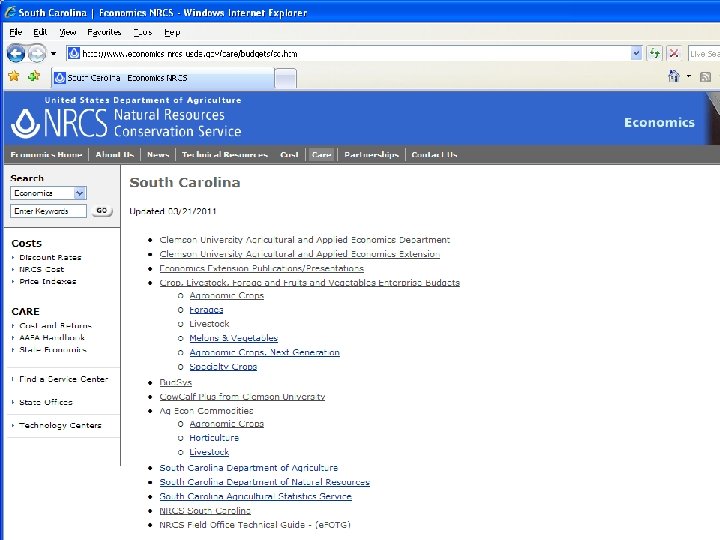Image resolution: width=720 pixels, height=540 pixels.
Task: Click the Internet Explorer title bar icon
Action: (x=10, y=12)
